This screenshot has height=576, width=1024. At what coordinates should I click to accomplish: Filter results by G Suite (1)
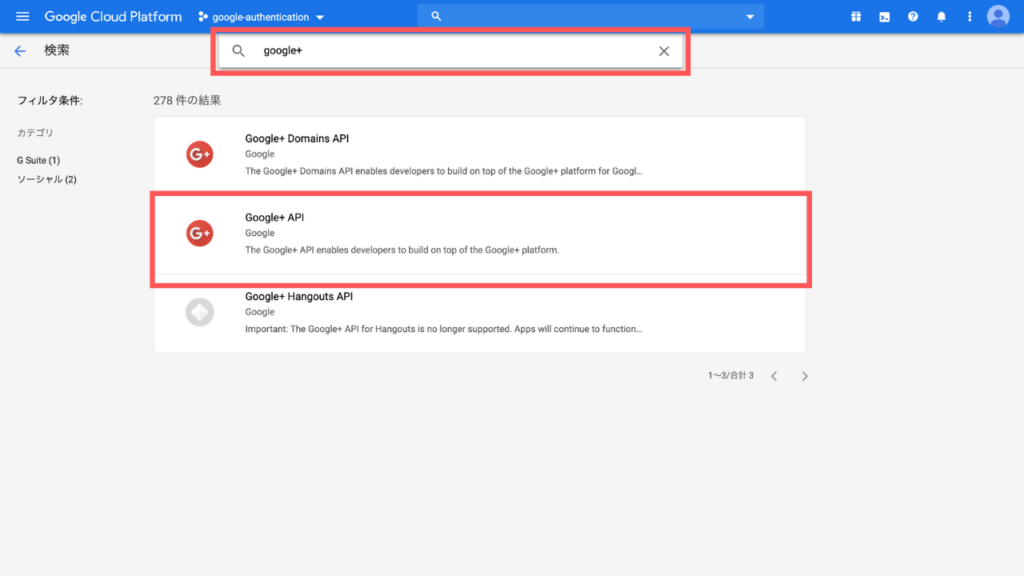(37, 159)
